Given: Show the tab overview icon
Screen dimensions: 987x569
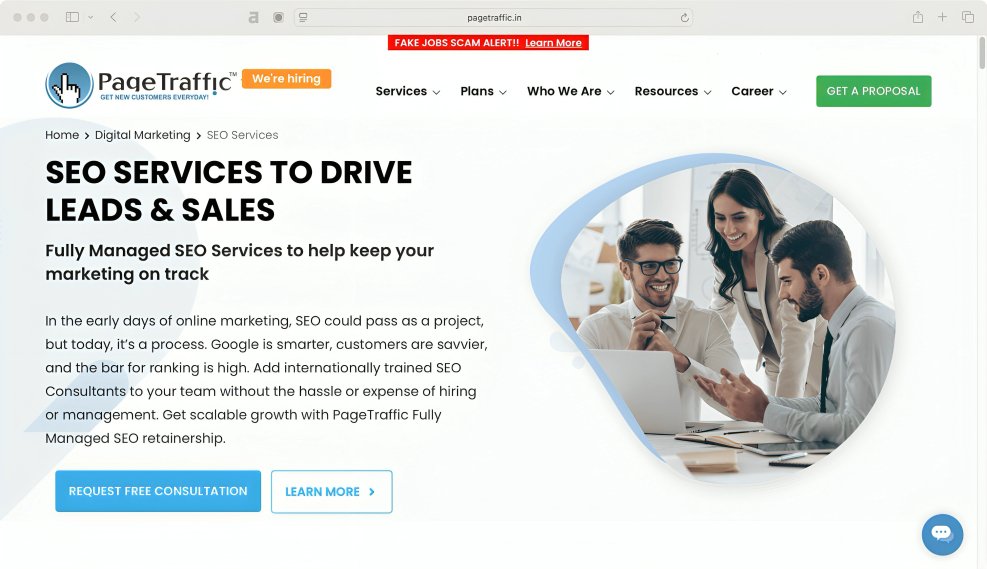Looking at the screenshot, I should pyautogui.click(x=967, y=17).
